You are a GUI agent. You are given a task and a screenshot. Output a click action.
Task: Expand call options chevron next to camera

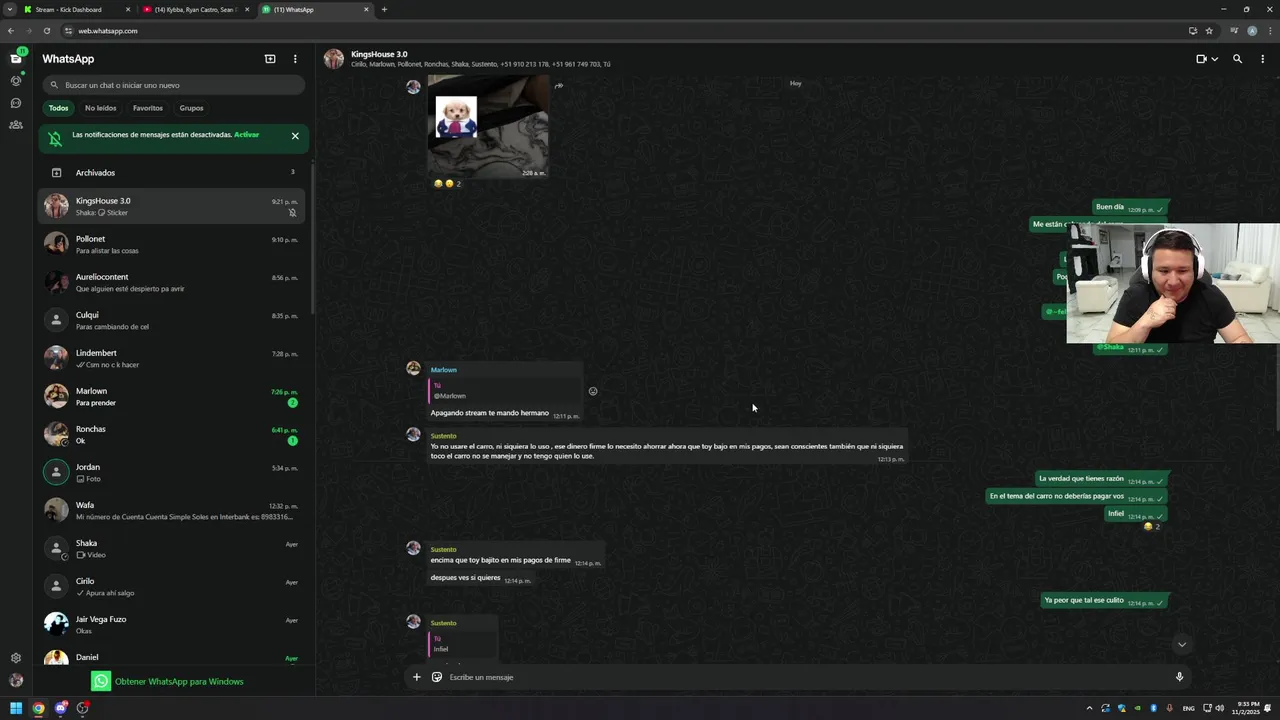[x=1214, y=59]
